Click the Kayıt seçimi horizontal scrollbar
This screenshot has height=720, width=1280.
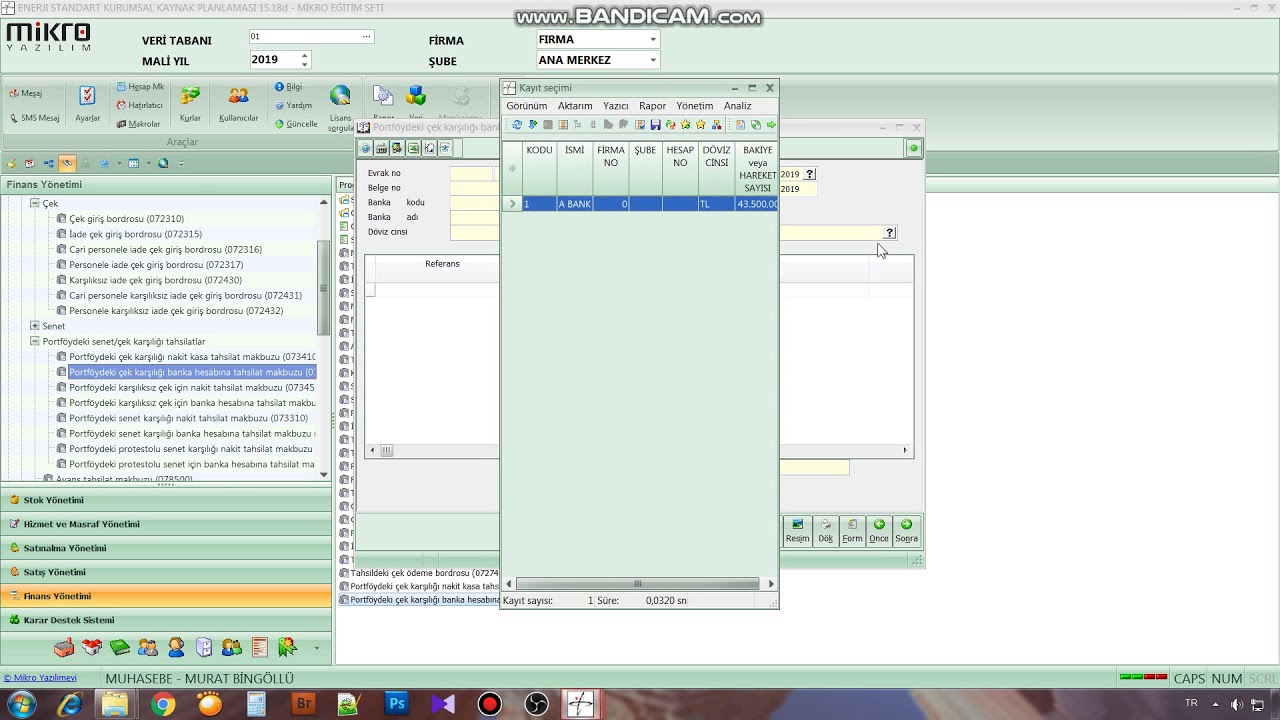637,584
